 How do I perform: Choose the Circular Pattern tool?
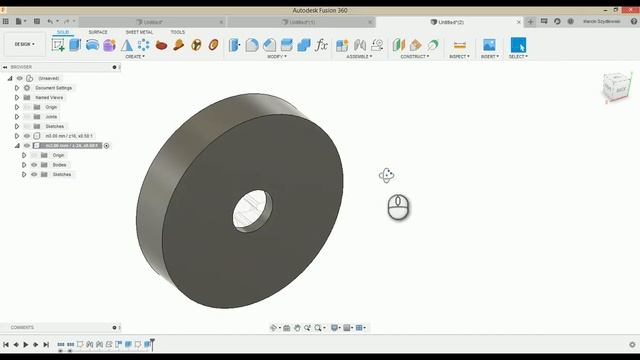[143, 45]
